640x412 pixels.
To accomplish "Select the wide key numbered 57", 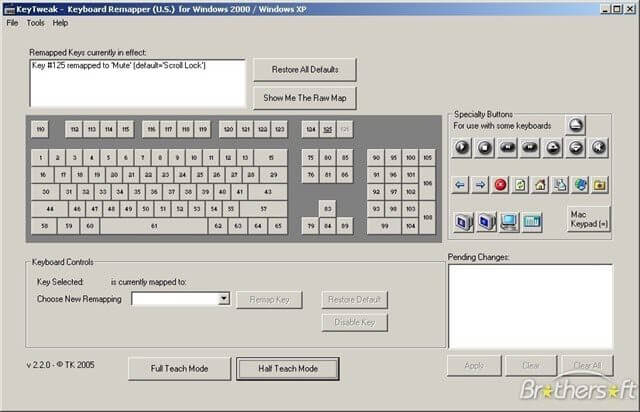I will [264, 209].
